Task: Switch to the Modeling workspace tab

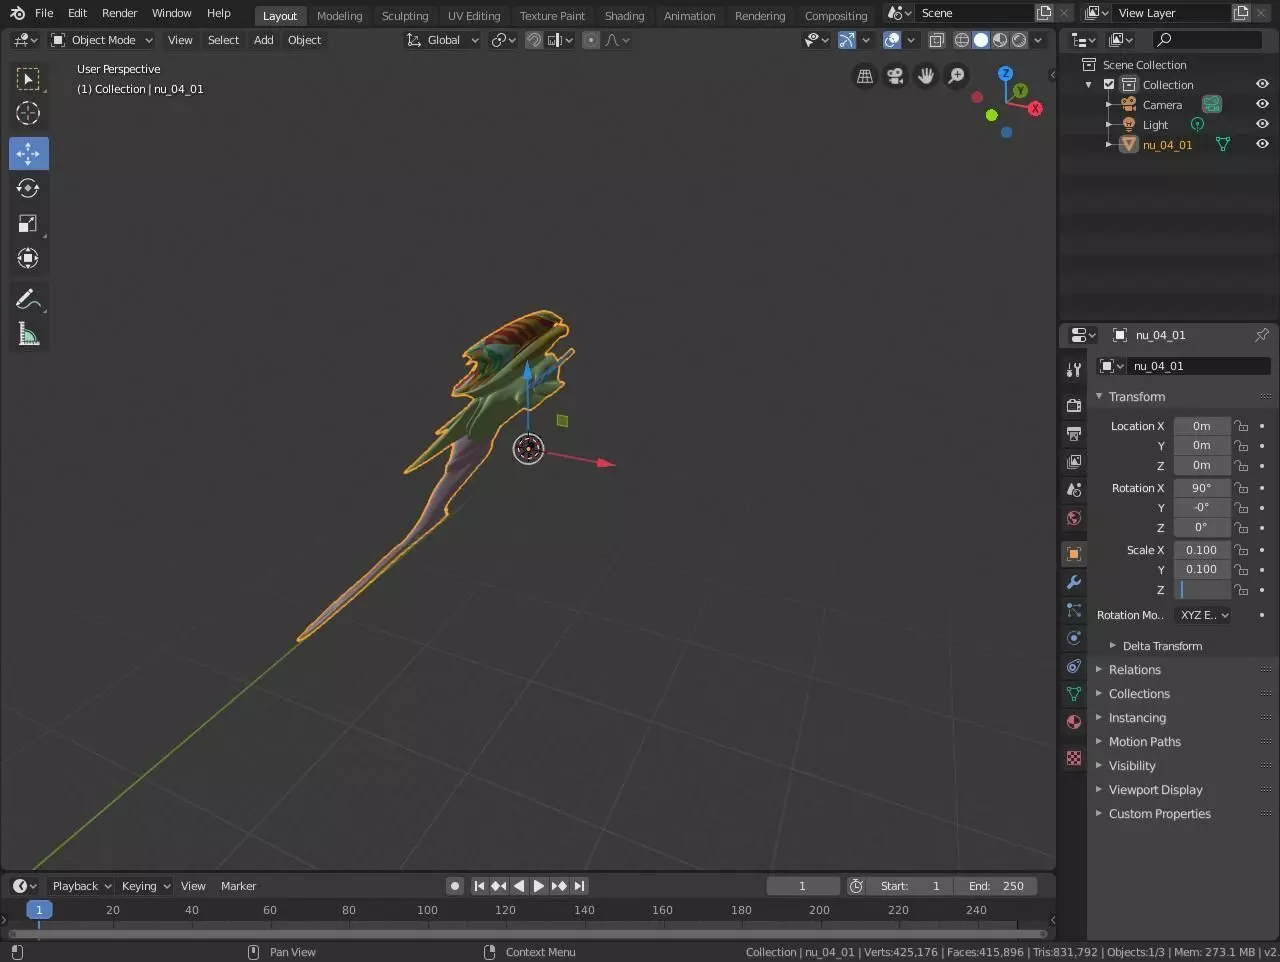Action: point(339,15)
